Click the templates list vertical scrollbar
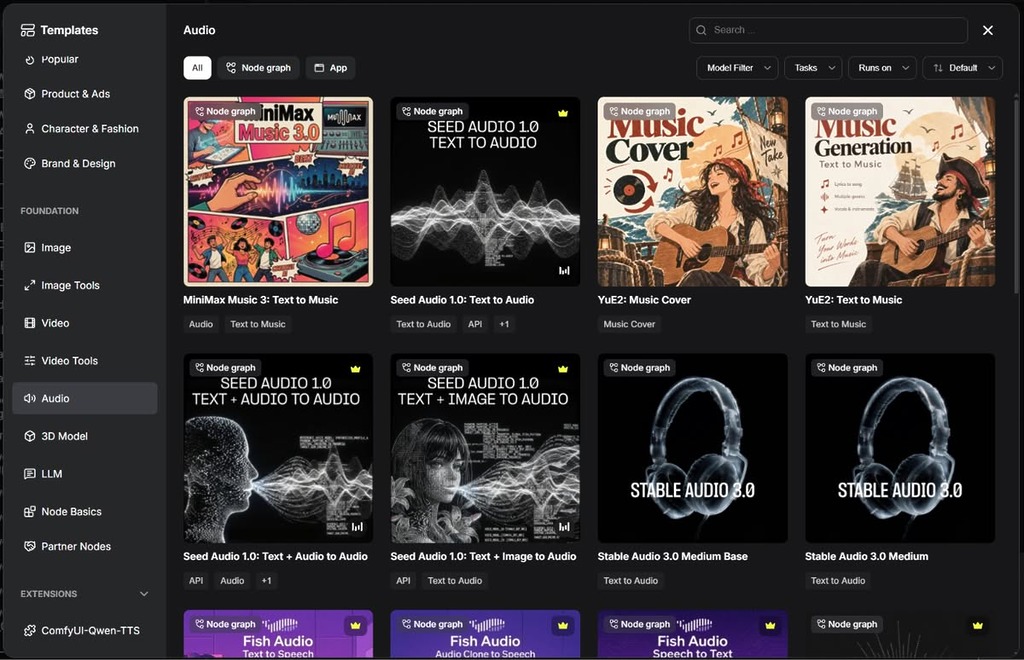The height and width of the screenshot is (660, 1024). click(1016, 196)
